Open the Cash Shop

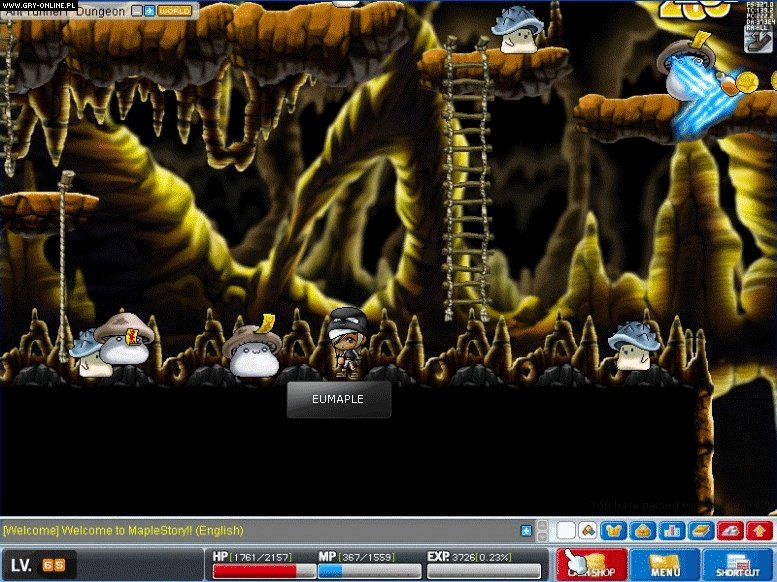pos(592,565)
